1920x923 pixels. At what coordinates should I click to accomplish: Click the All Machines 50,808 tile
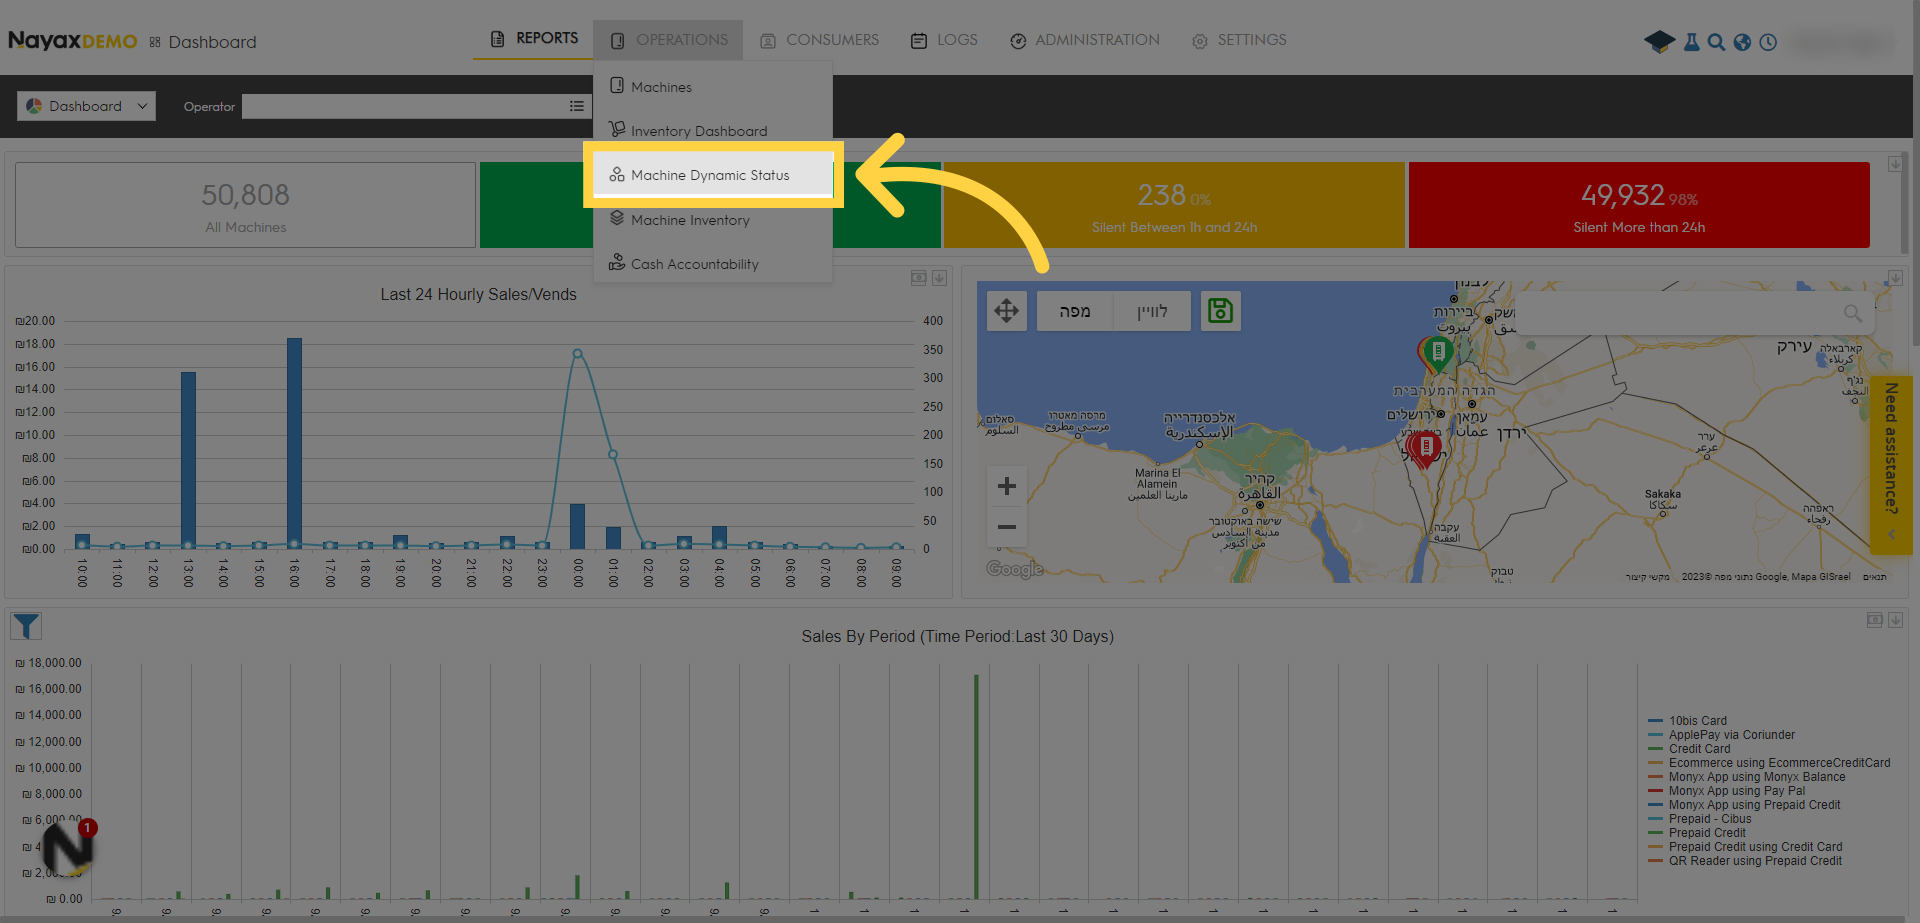(245, 205)
